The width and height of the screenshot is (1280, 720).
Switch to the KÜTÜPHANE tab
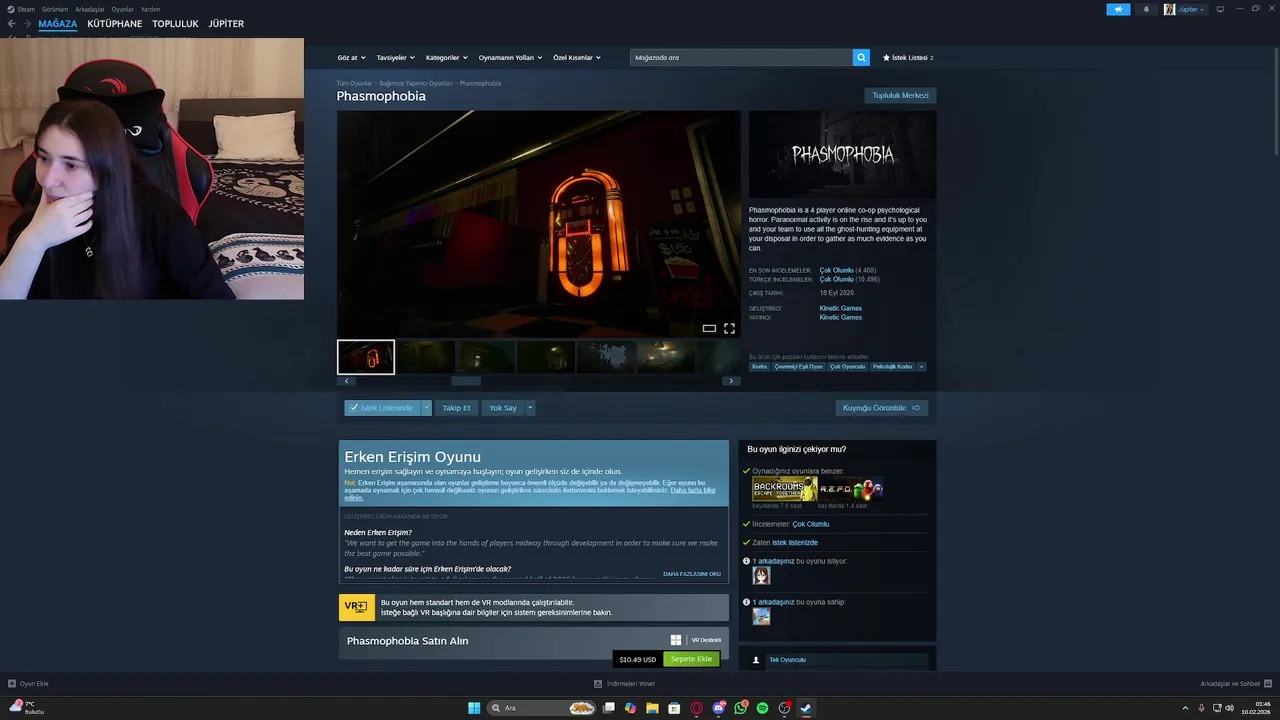pyautogui.click(x=115, y=24)
